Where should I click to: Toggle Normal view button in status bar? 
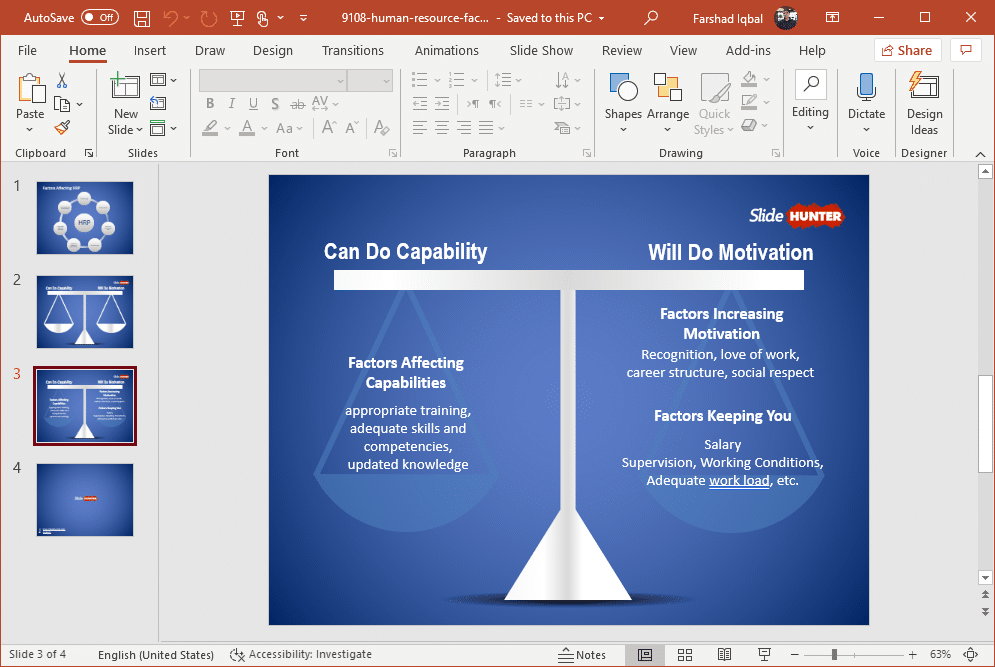coord(645,655)
